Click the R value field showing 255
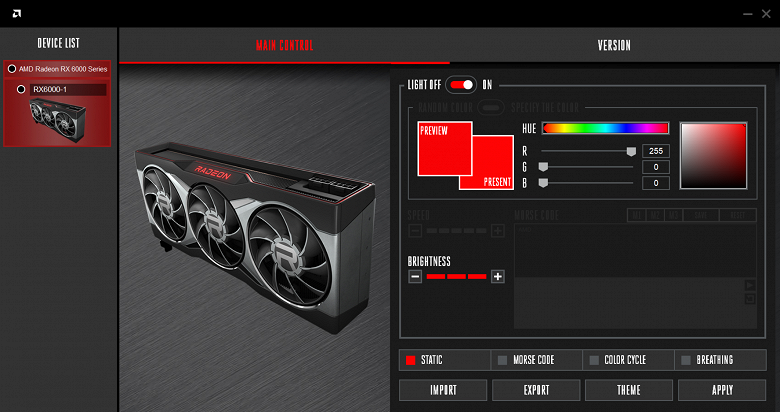Image resolution: width=780 pixels, height=412 pixels. tap(656, 151)
